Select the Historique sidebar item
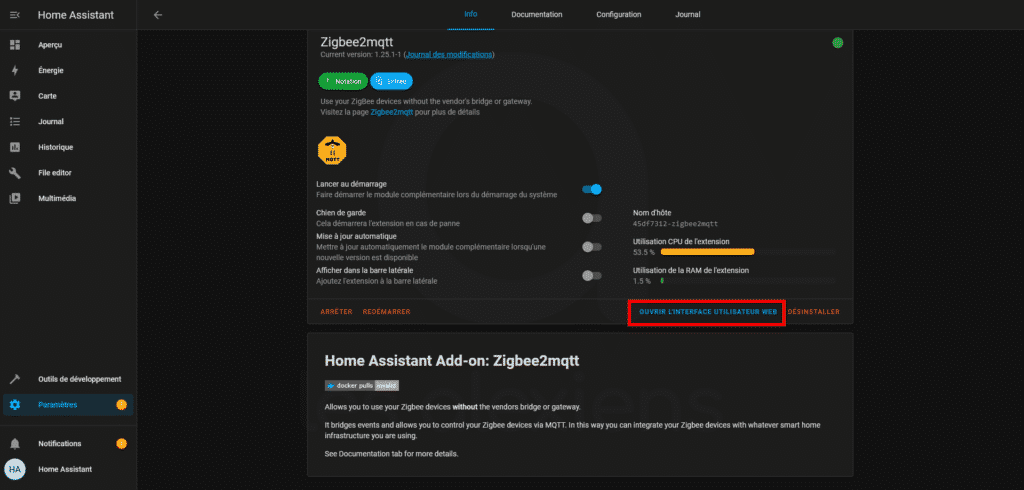This screenshot has height=490, width=1024. coord(69,147)
